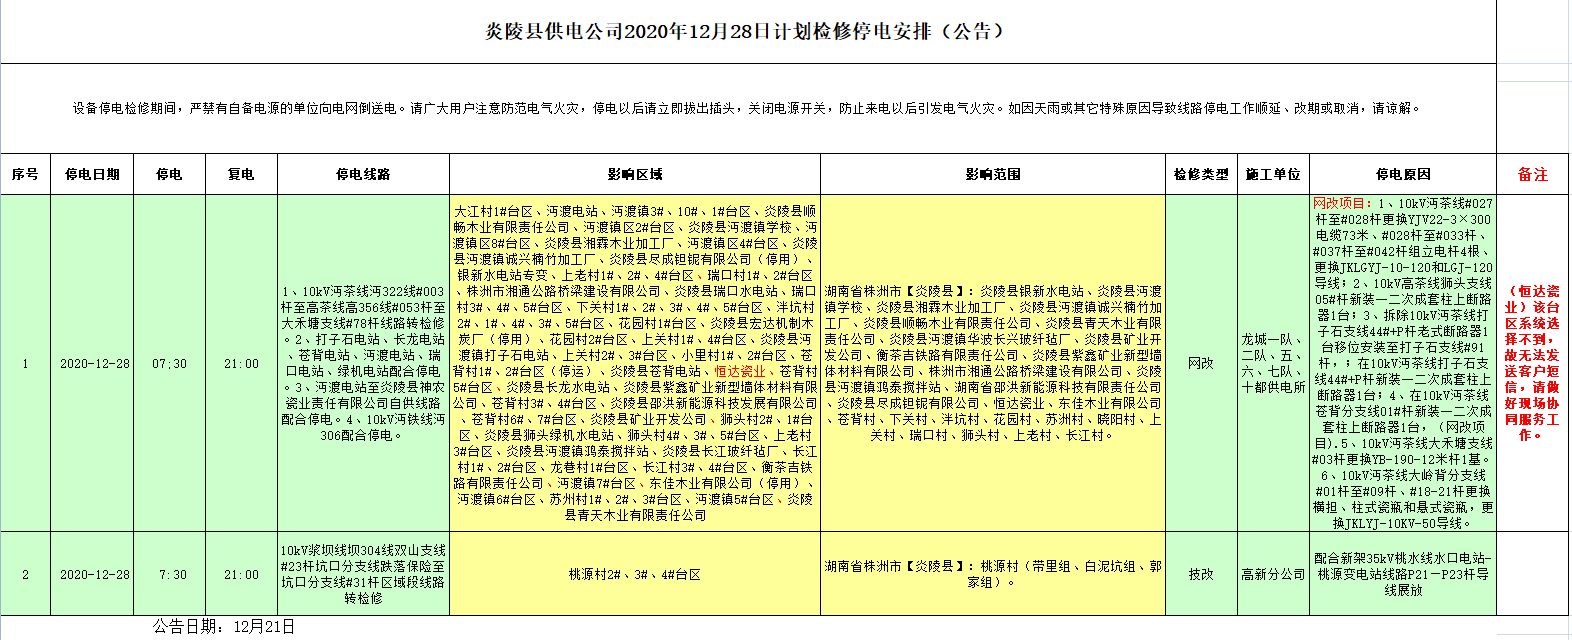
Task: Select the 停电线路 column header
Action: (363, 174)
